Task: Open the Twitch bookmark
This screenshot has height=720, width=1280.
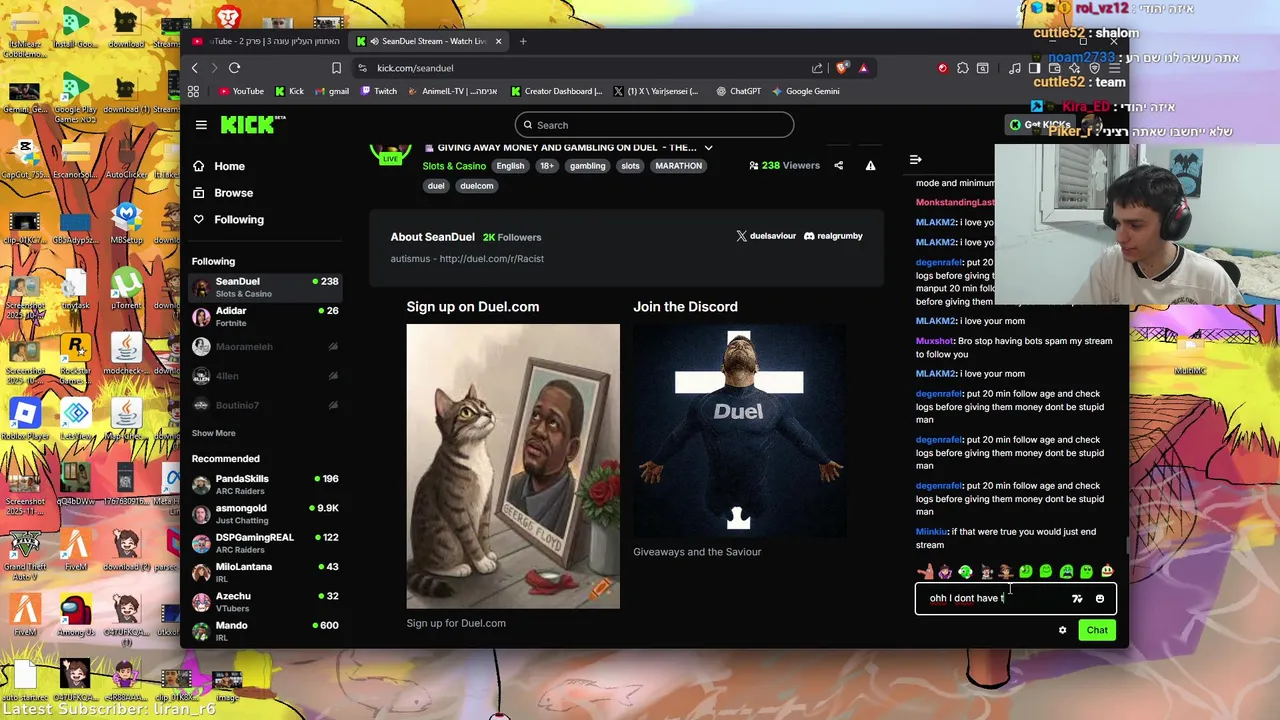Action: coord(378,91)
